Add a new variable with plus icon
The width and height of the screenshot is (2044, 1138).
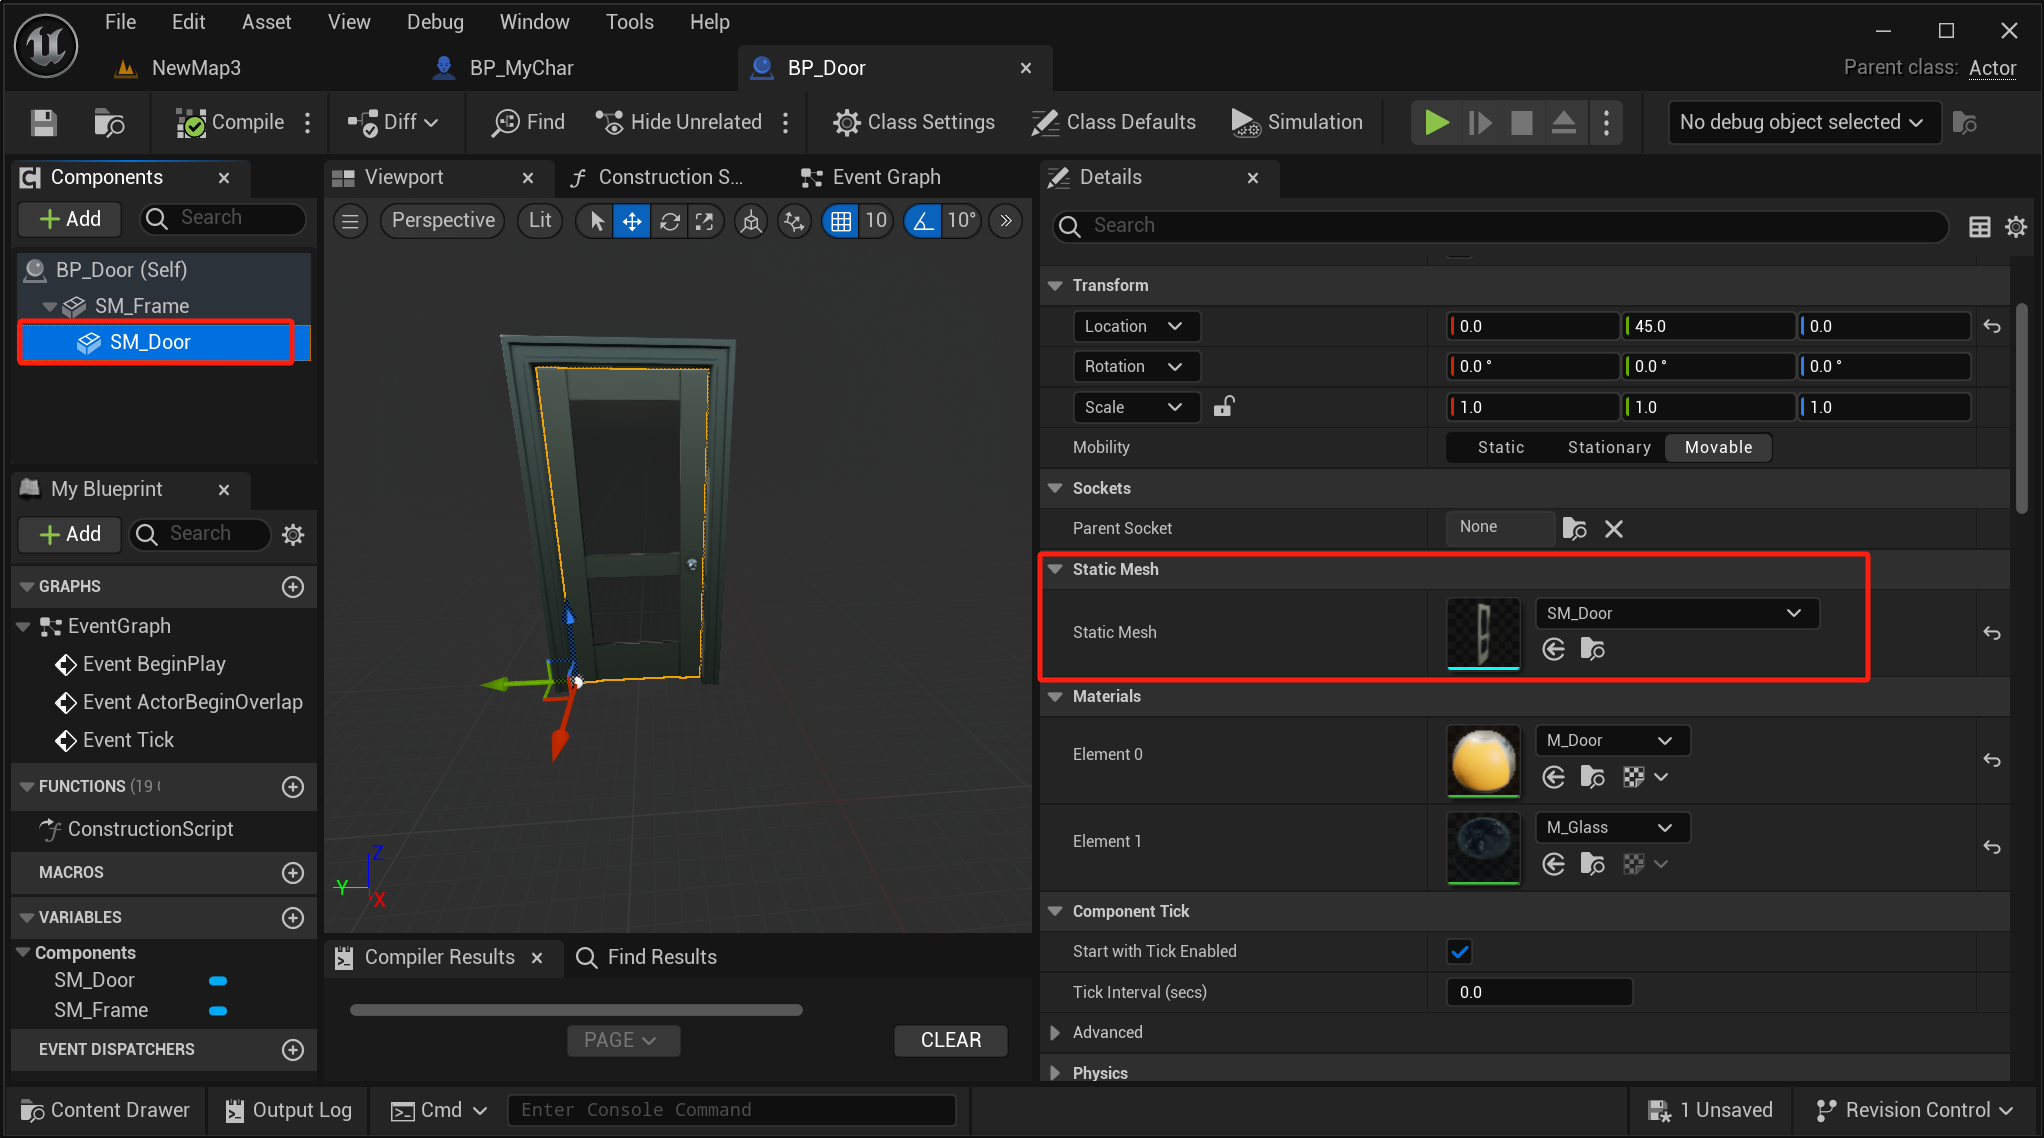pos(293,918)
